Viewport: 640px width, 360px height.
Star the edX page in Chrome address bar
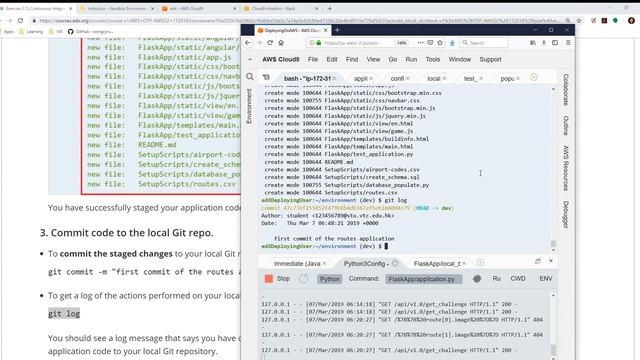click(x=579, y=20)
